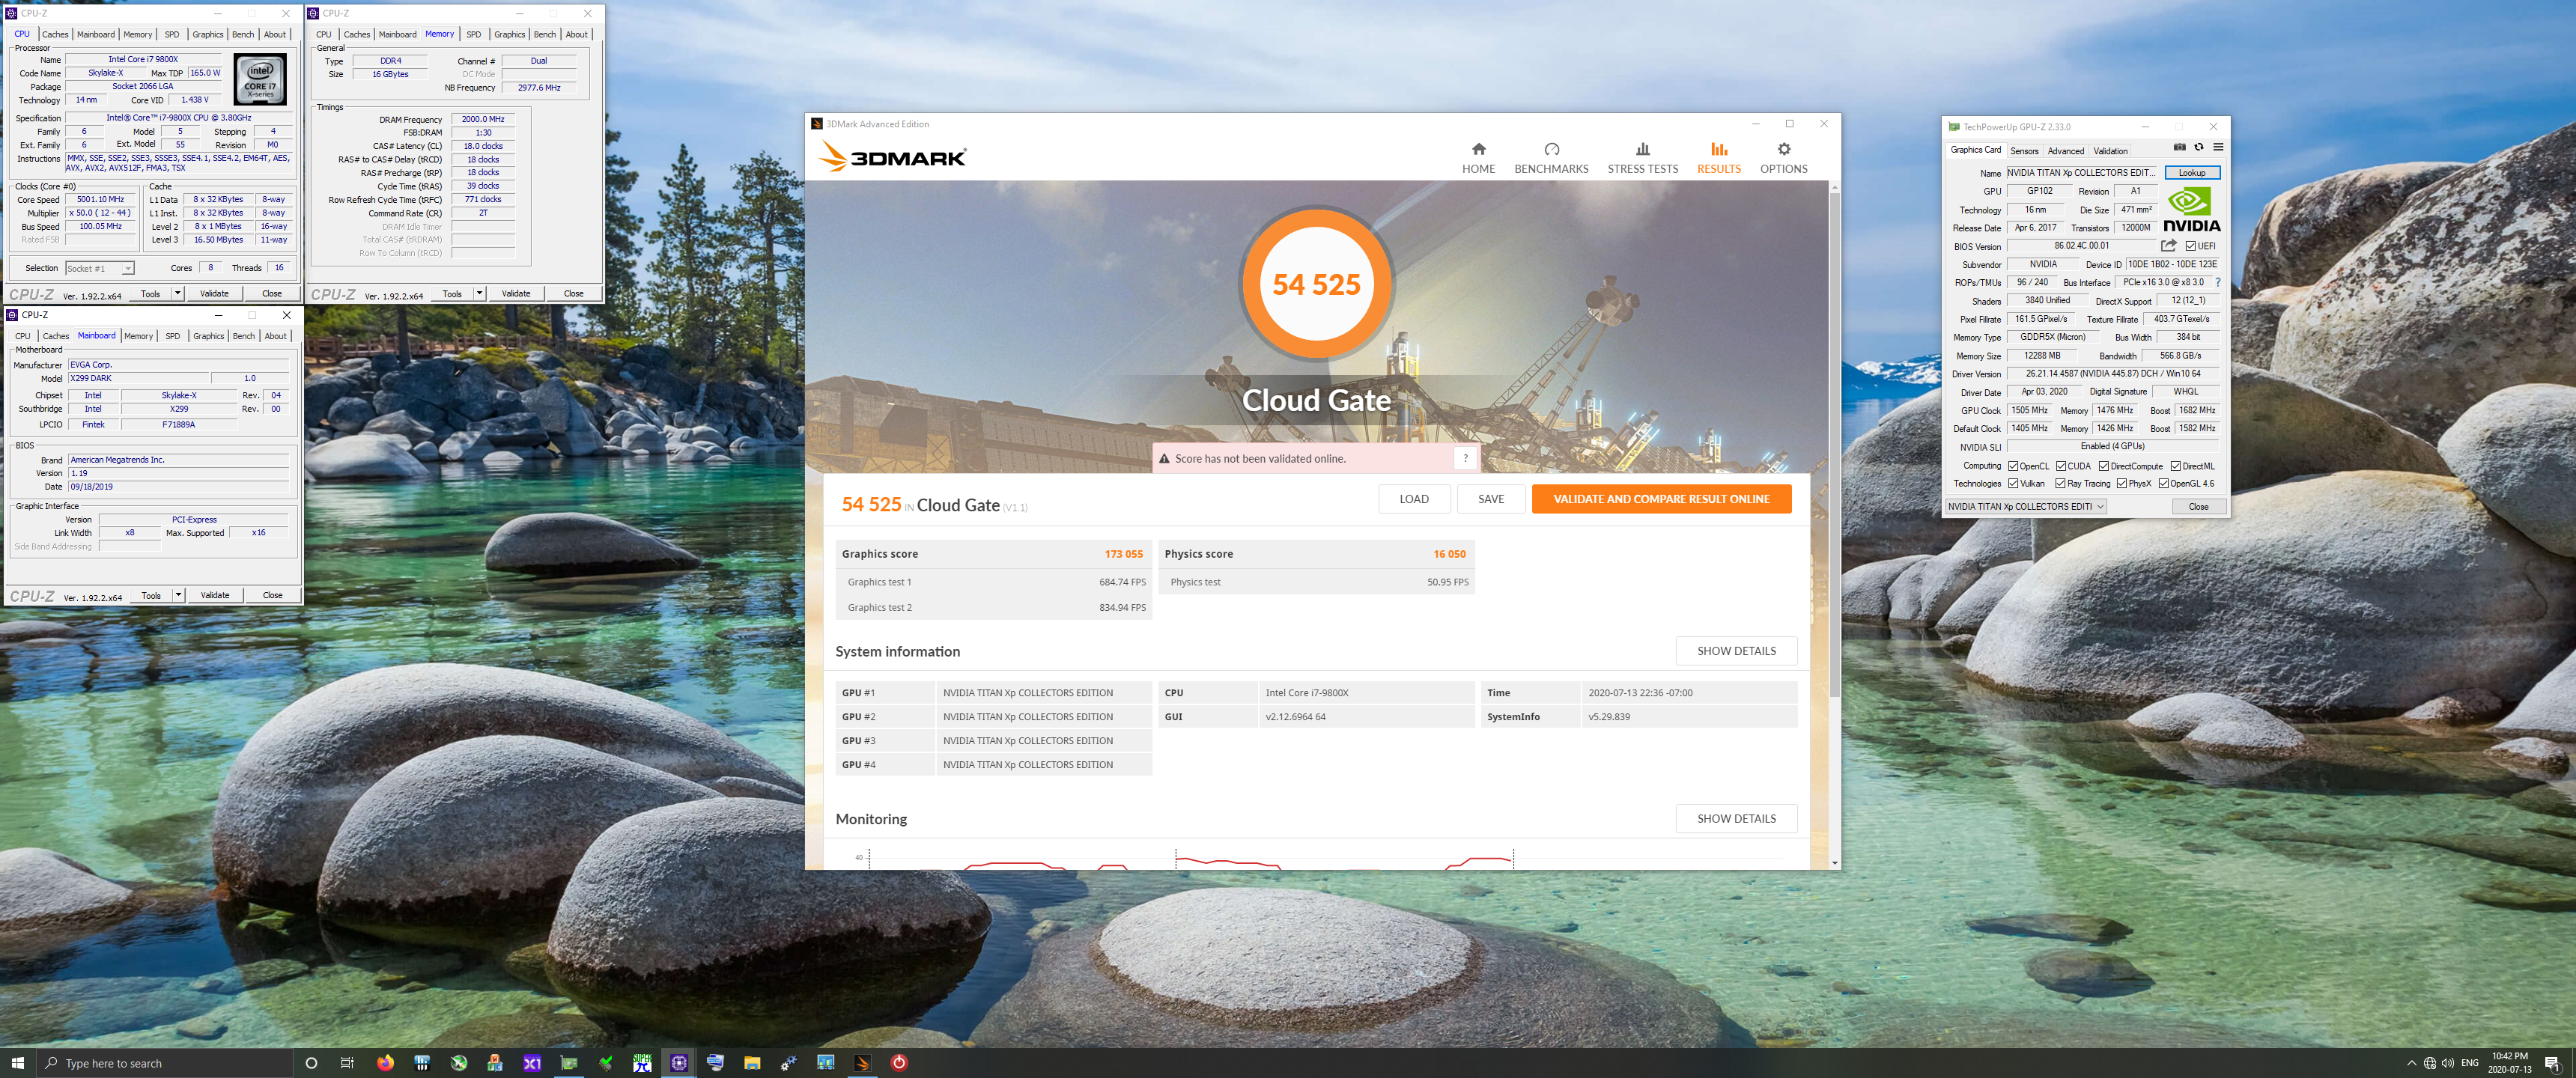The image size is (2576, 1078).
Task: Open 3DMark Options gear
Action: point(1783,158)
